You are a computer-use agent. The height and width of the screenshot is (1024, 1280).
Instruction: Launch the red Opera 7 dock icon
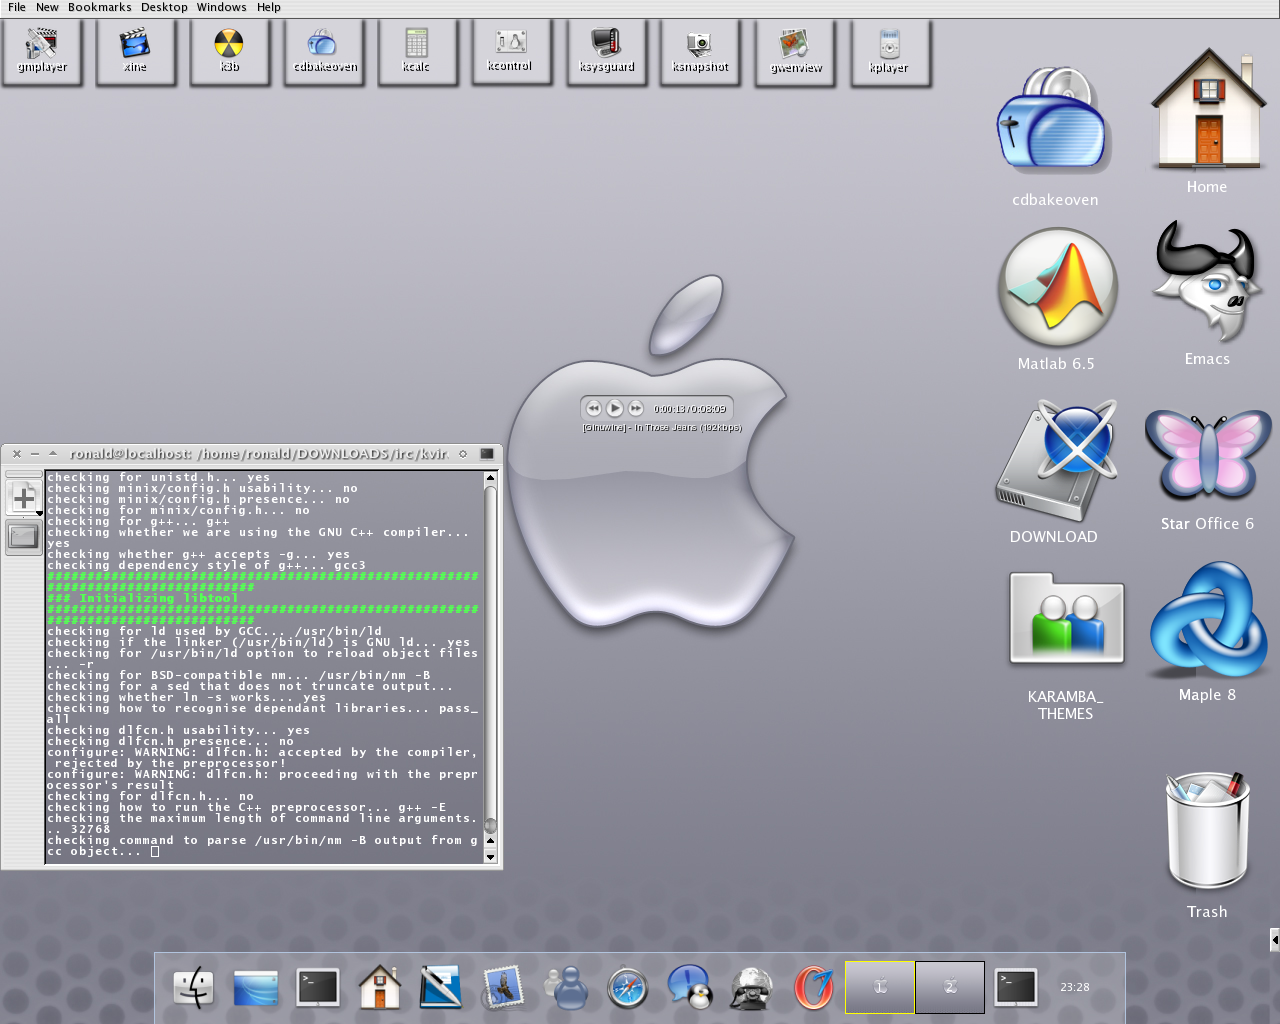click(814, 988)
